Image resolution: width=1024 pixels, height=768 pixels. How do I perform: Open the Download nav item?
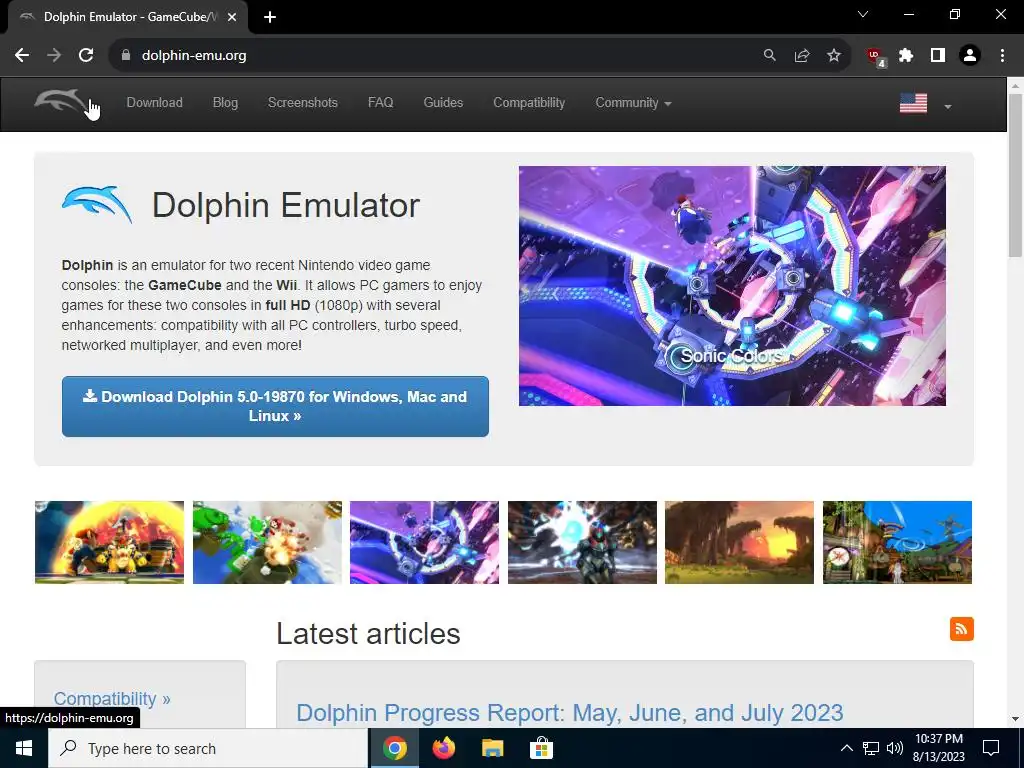pos(154,103)
